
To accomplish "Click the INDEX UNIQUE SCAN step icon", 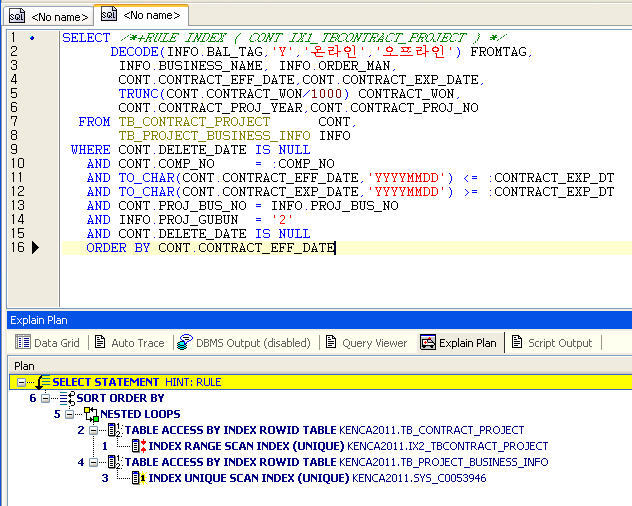I will pos(139,478).
